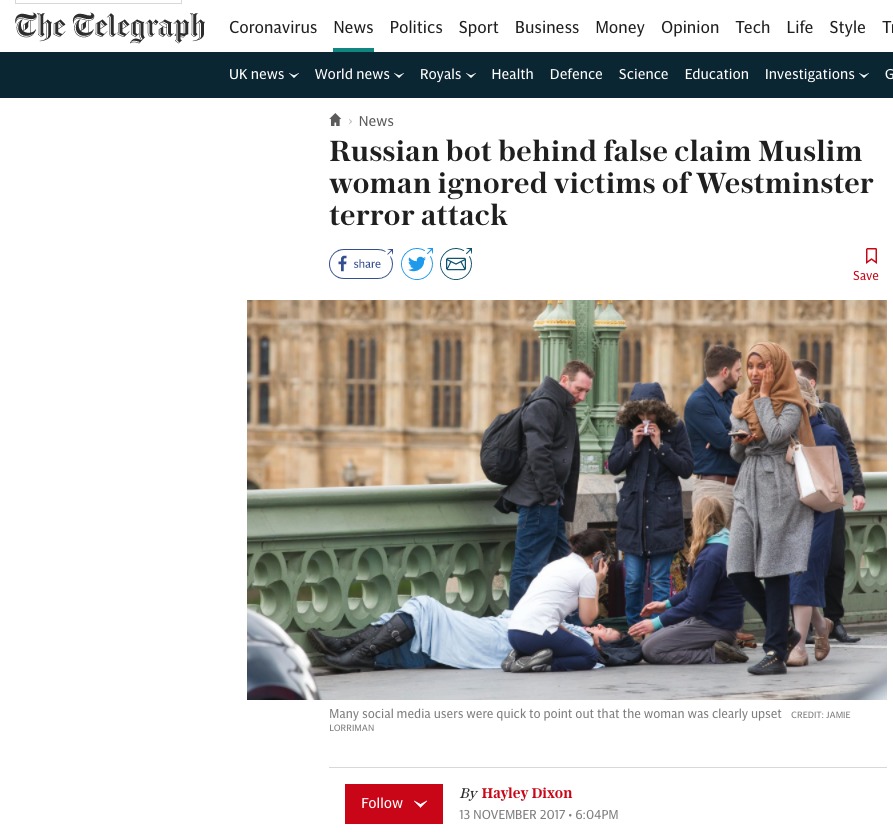Open the Science subsection
The image size is (893, 835).
643,75
